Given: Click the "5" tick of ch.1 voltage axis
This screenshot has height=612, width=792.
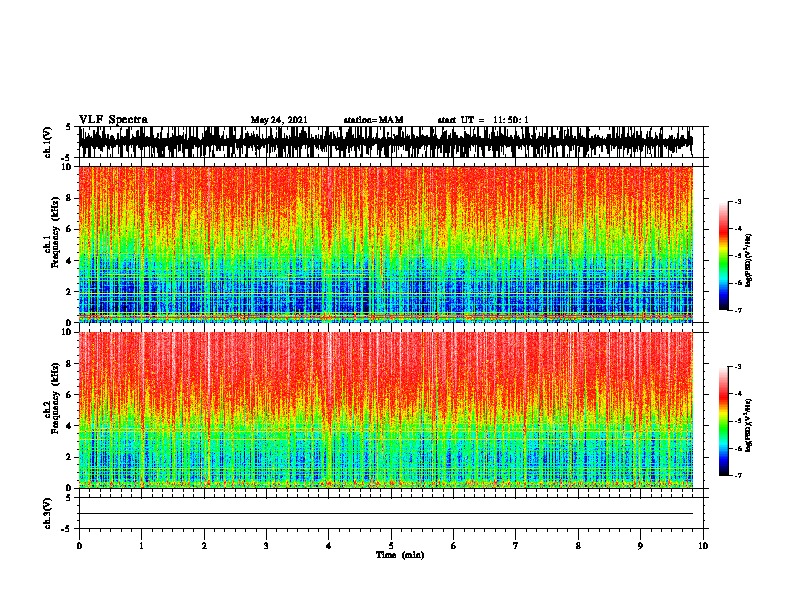Looking at the screenshot, I should pos(69,127).
